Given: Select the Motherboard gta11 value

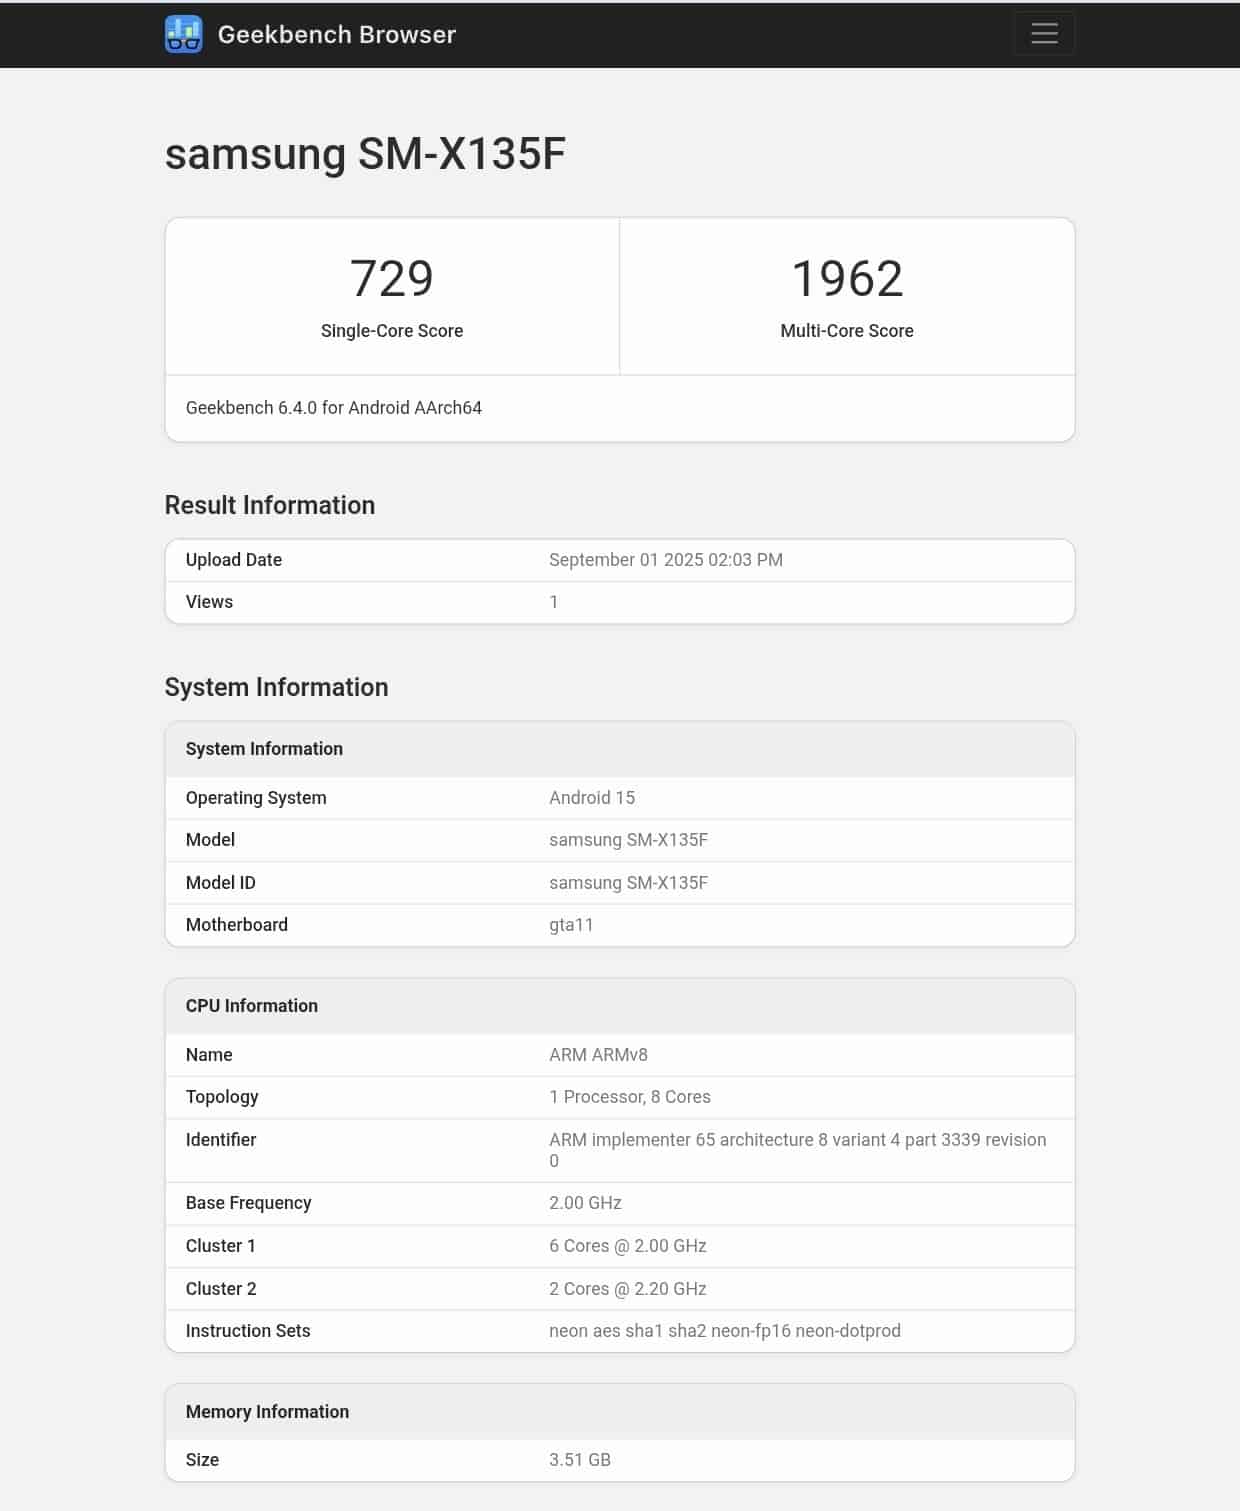Looking at the screenshot, I should pos(571,924).
